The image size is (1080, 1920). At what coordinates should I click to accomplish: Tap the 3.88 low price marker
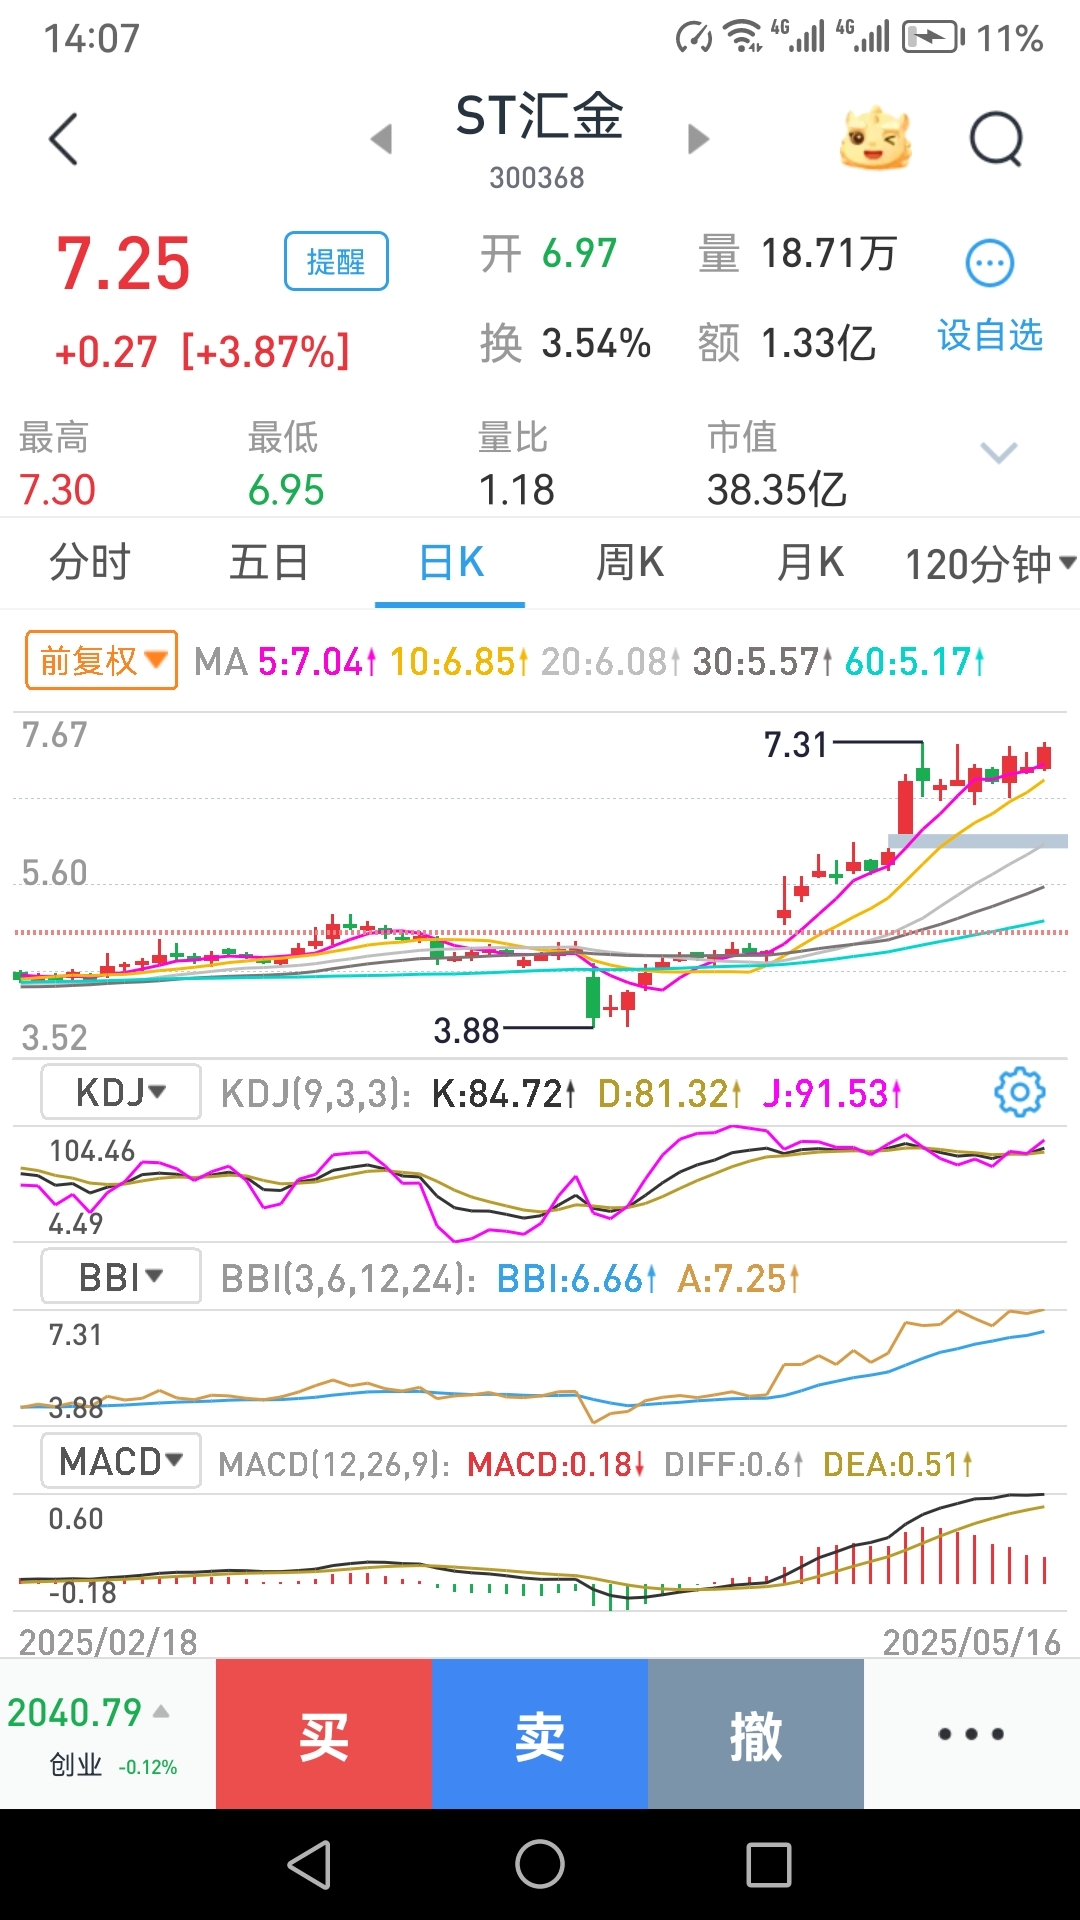pyautogui.click(x=466, y=1030)
